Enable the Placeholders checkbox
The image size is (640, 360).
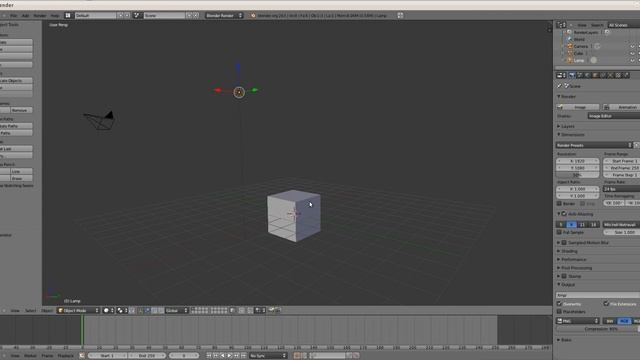pos(560,311)
